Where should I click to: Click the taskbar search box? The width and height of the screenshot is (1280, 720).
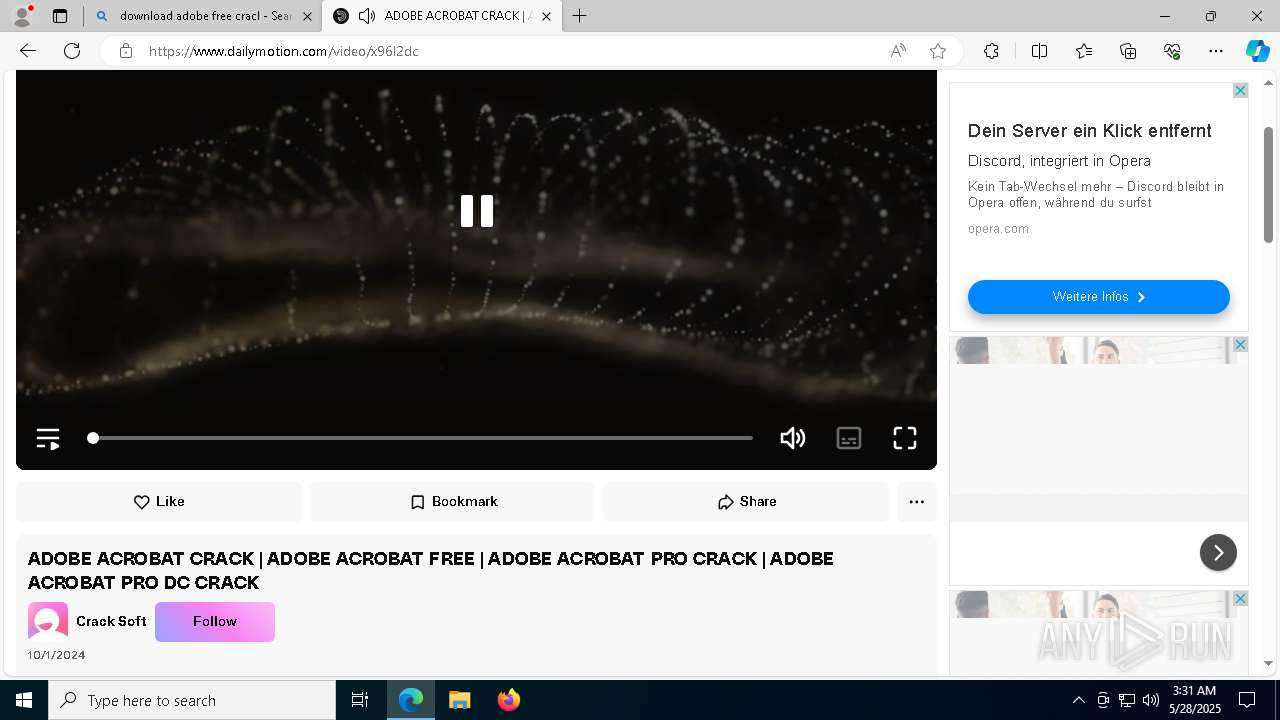[x=192, y=700]
